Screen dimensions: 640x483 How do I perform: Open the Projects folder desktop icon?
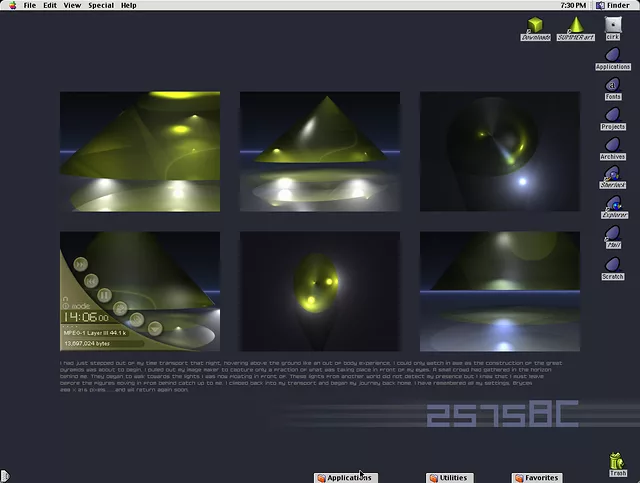(x=613, y=116)
